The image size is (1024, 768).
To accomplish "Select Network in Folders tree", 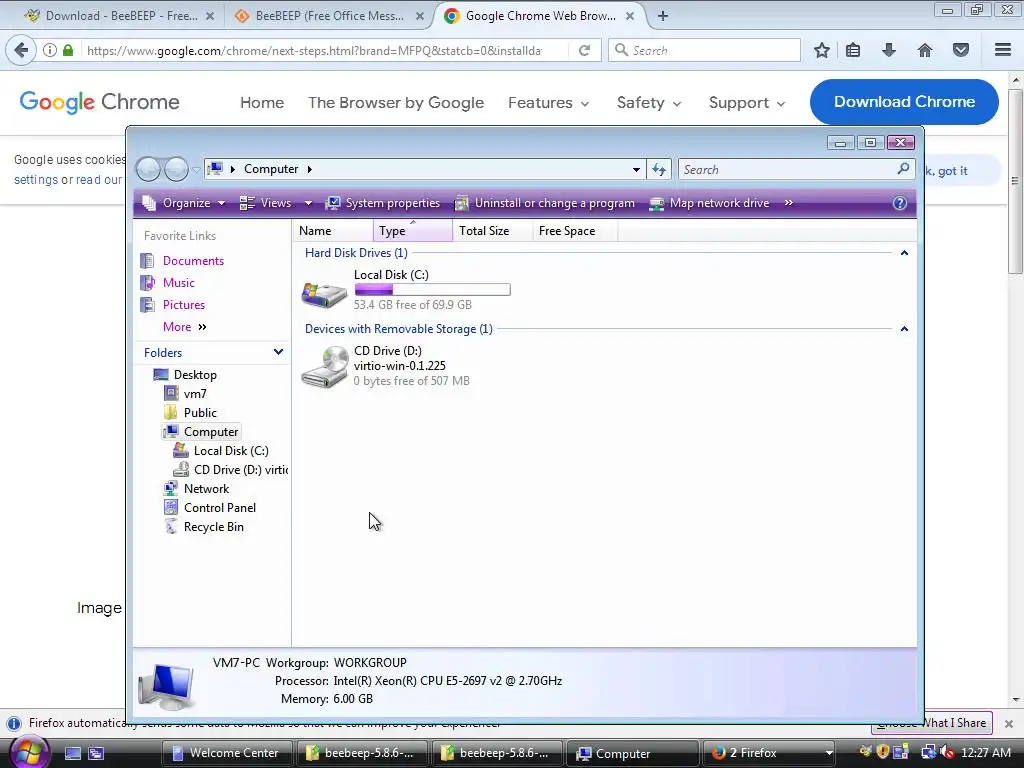I will (x=197, y=488).
